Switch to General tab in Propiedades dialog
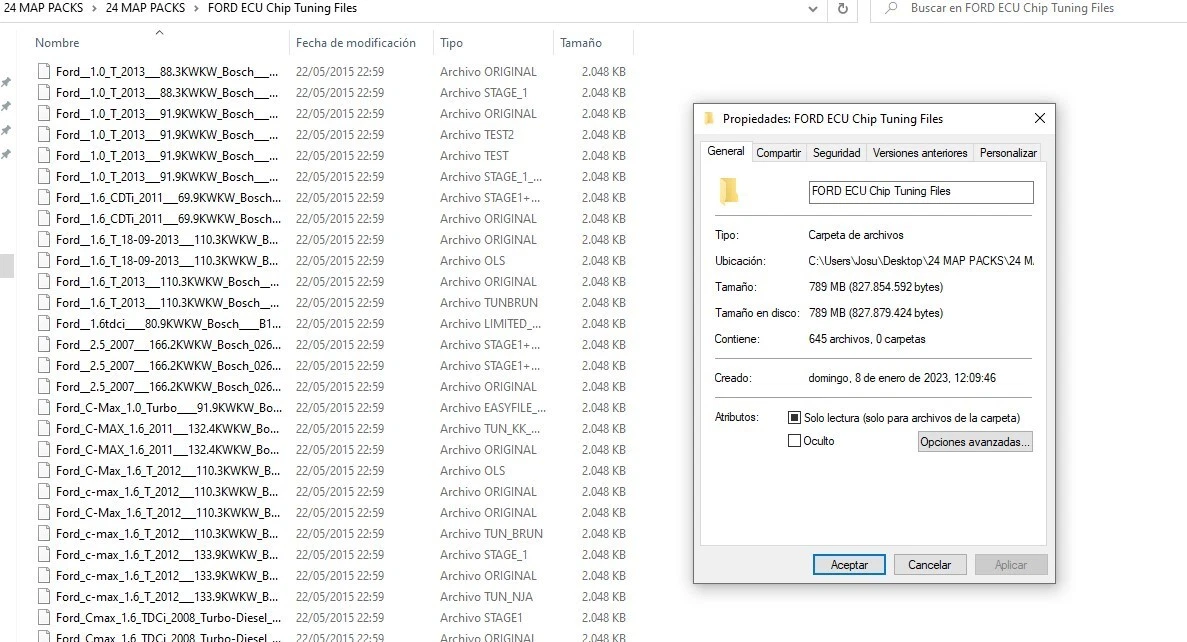The width and height of the screenshot is (1187, 642). [x=725, y=151]
